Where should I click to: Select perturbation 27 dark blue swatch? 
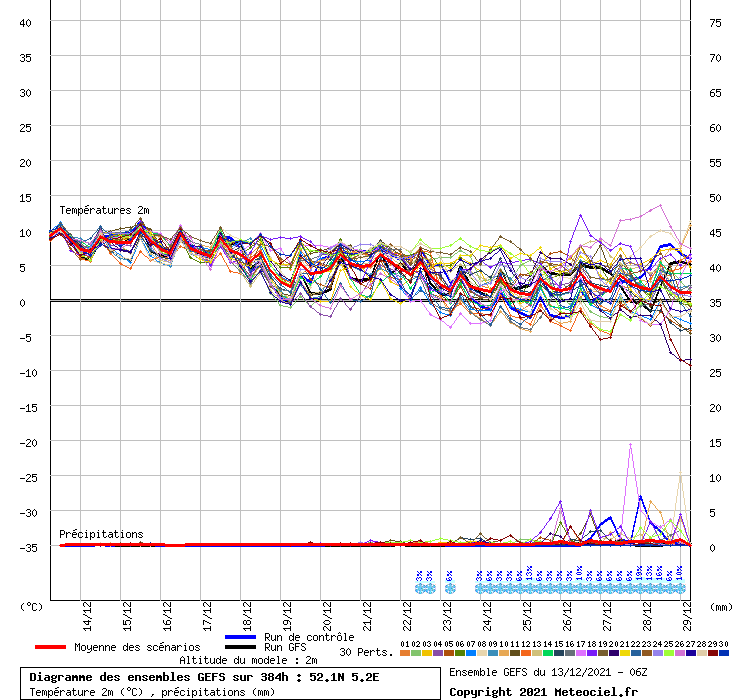point(690,653)
